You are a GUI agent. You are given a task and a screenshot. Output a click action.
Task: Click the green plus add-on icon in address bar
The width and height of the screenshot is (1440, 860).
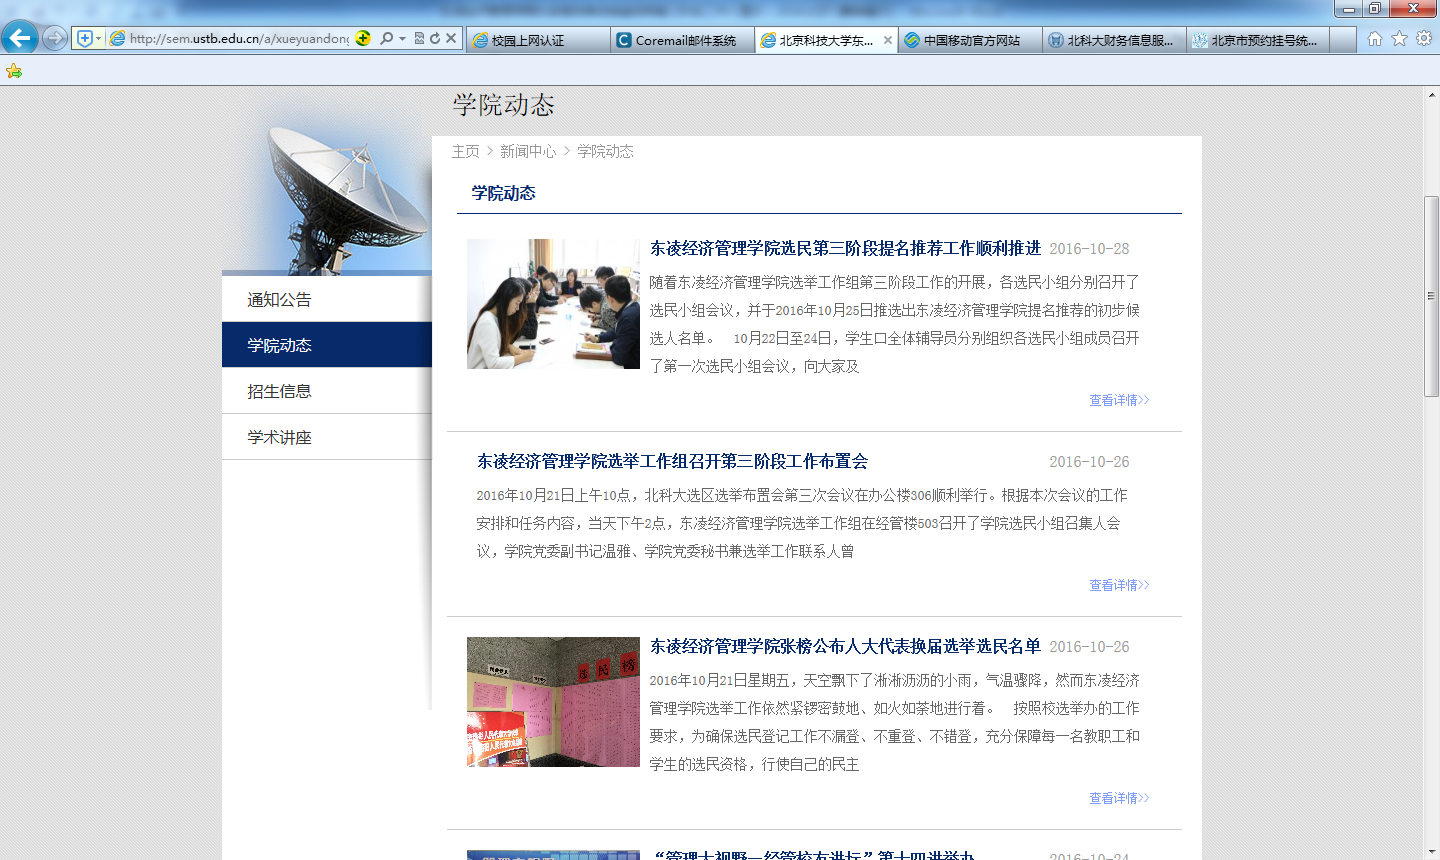(363, 38)
